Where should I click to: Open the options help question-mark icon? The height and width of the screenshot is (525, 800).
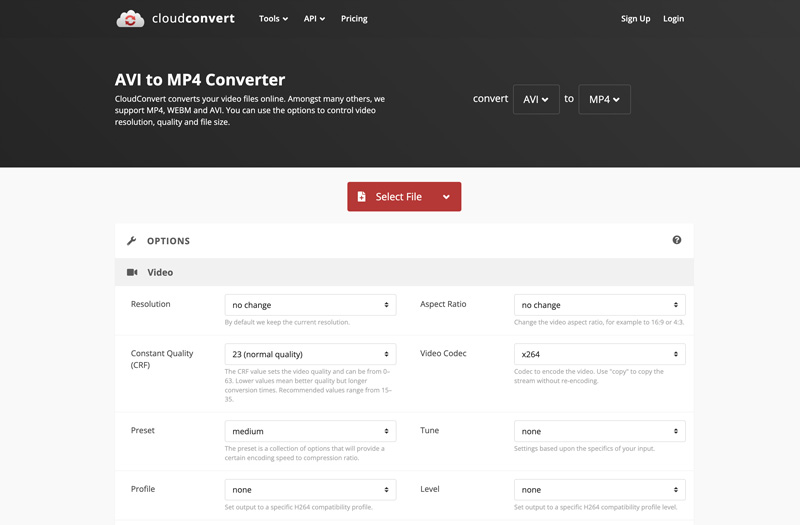click(x=677, y=240)
